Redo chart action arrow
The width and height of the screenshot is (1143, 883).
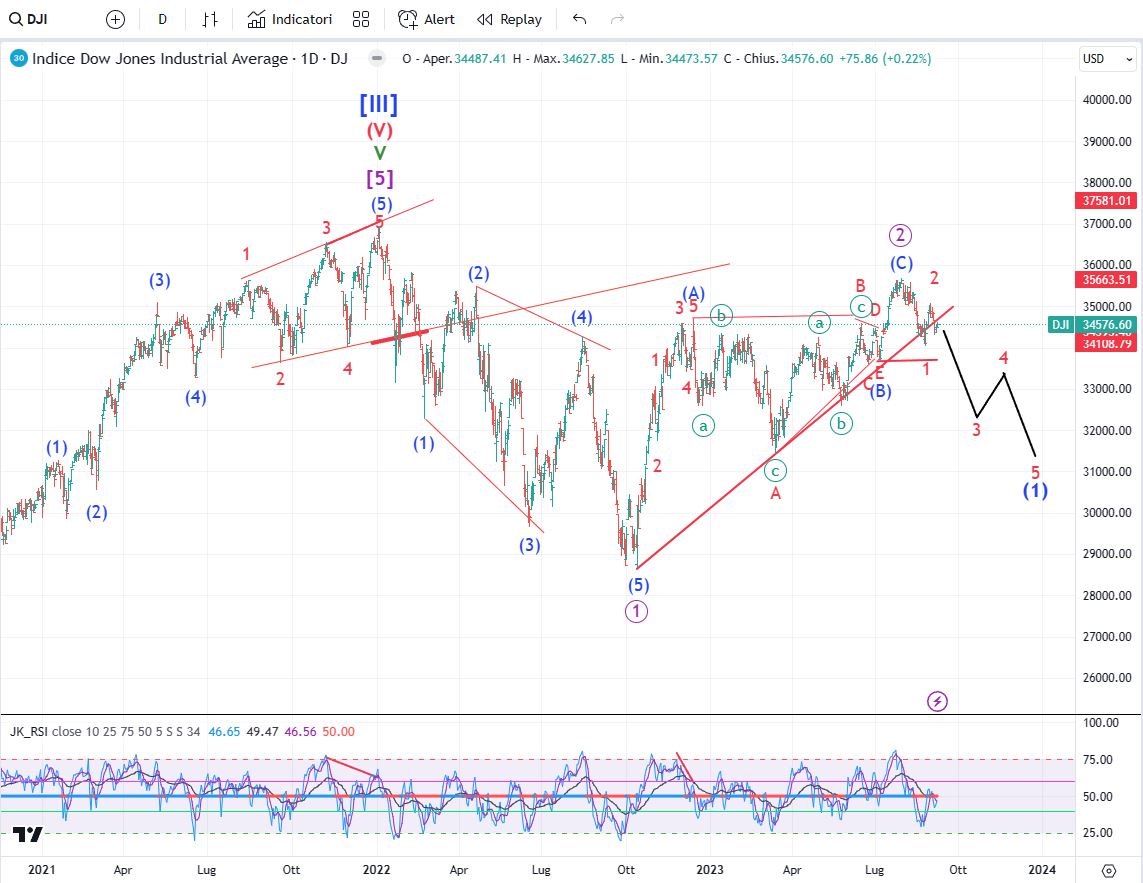click(617, 20)
